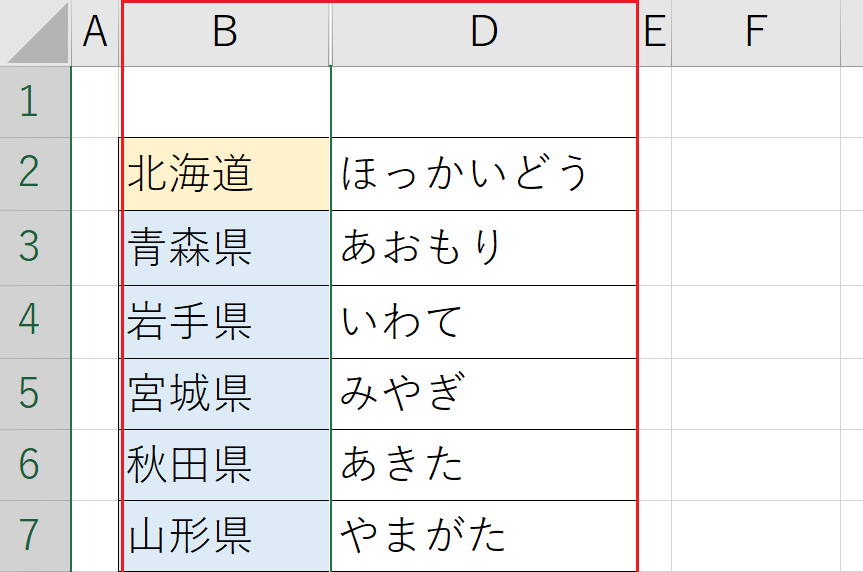Select column E header
Image resolution: width=863 pixels, height=572 pixels.
(x=655, y=33)
